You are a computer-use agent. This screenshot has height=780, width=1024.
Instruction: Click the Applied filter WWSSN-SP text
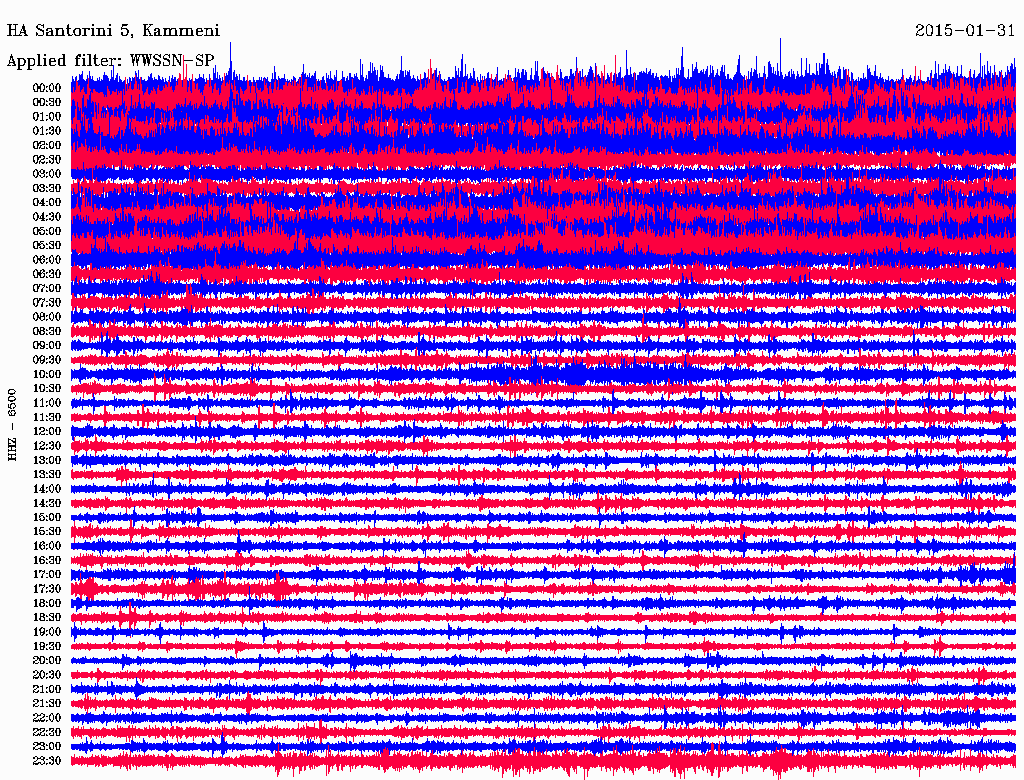[x=110, y=60]
